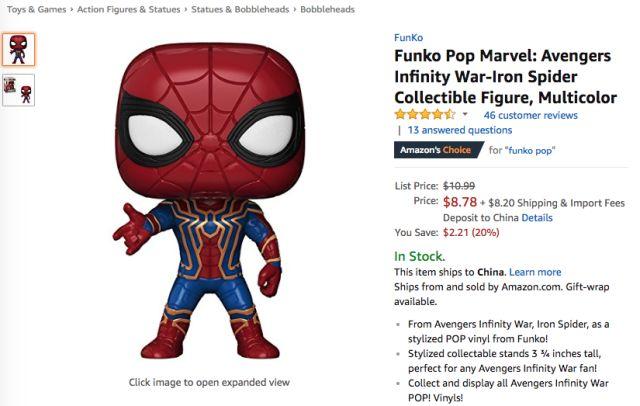Click the star rating icons
Screen dimensions: 640x406
[424, 115]
